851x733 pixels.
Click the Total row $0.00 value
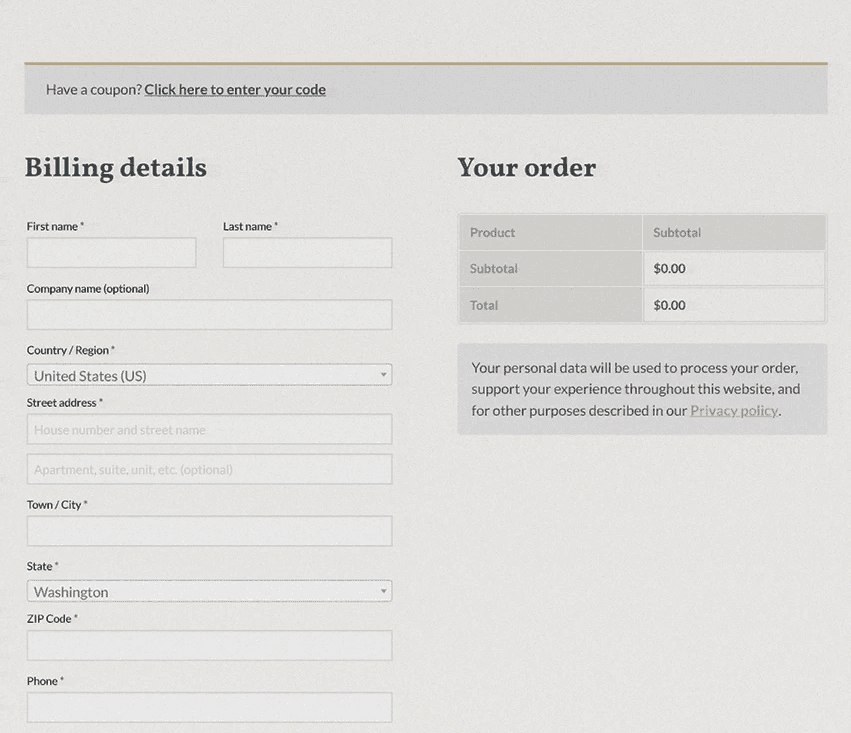pyautogui.click(x=669, y=305)
